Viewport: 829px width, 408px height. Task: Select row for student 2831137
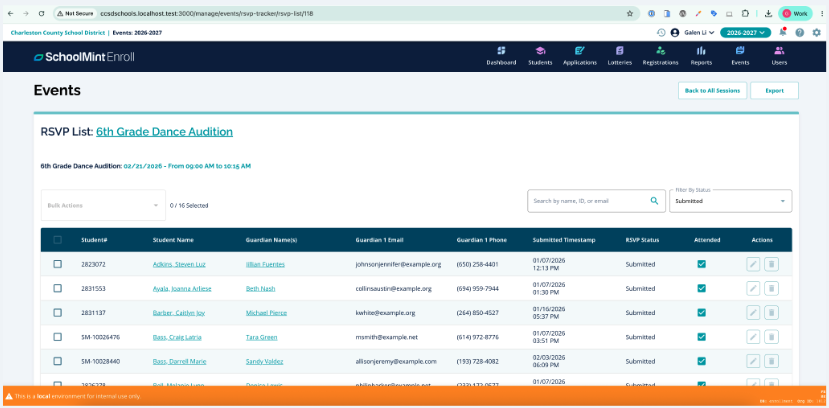[58, 313]
